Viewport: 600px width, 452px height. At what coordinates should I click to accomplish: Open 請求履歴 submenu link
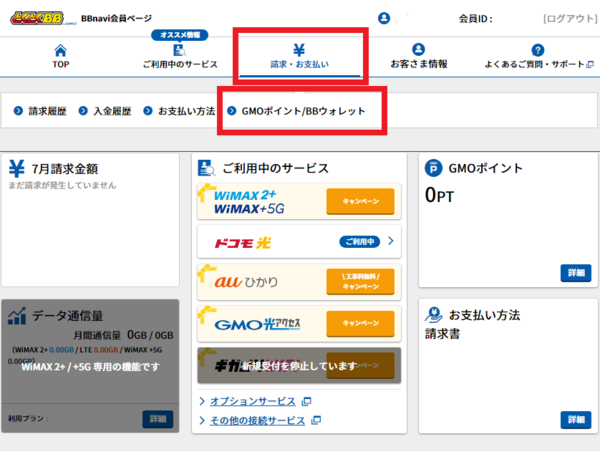pyautogui.click(x=41, y=111)
